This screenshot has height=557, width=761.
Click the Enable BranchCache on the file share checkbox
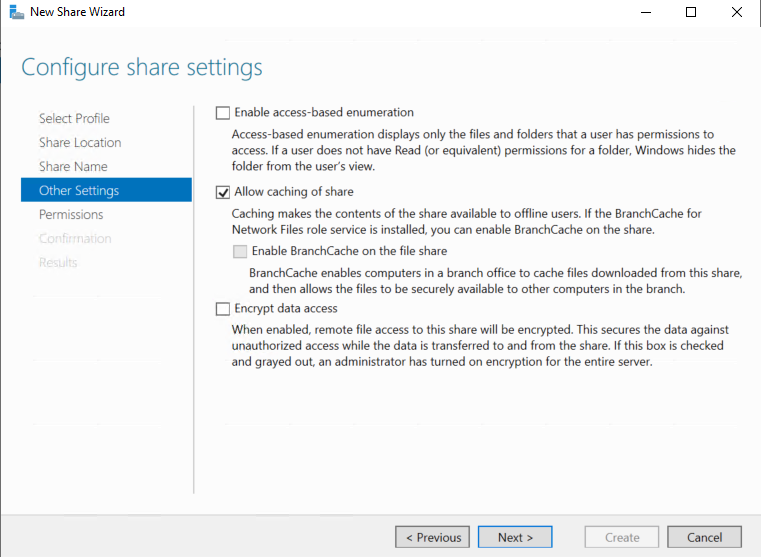(240, 252)
